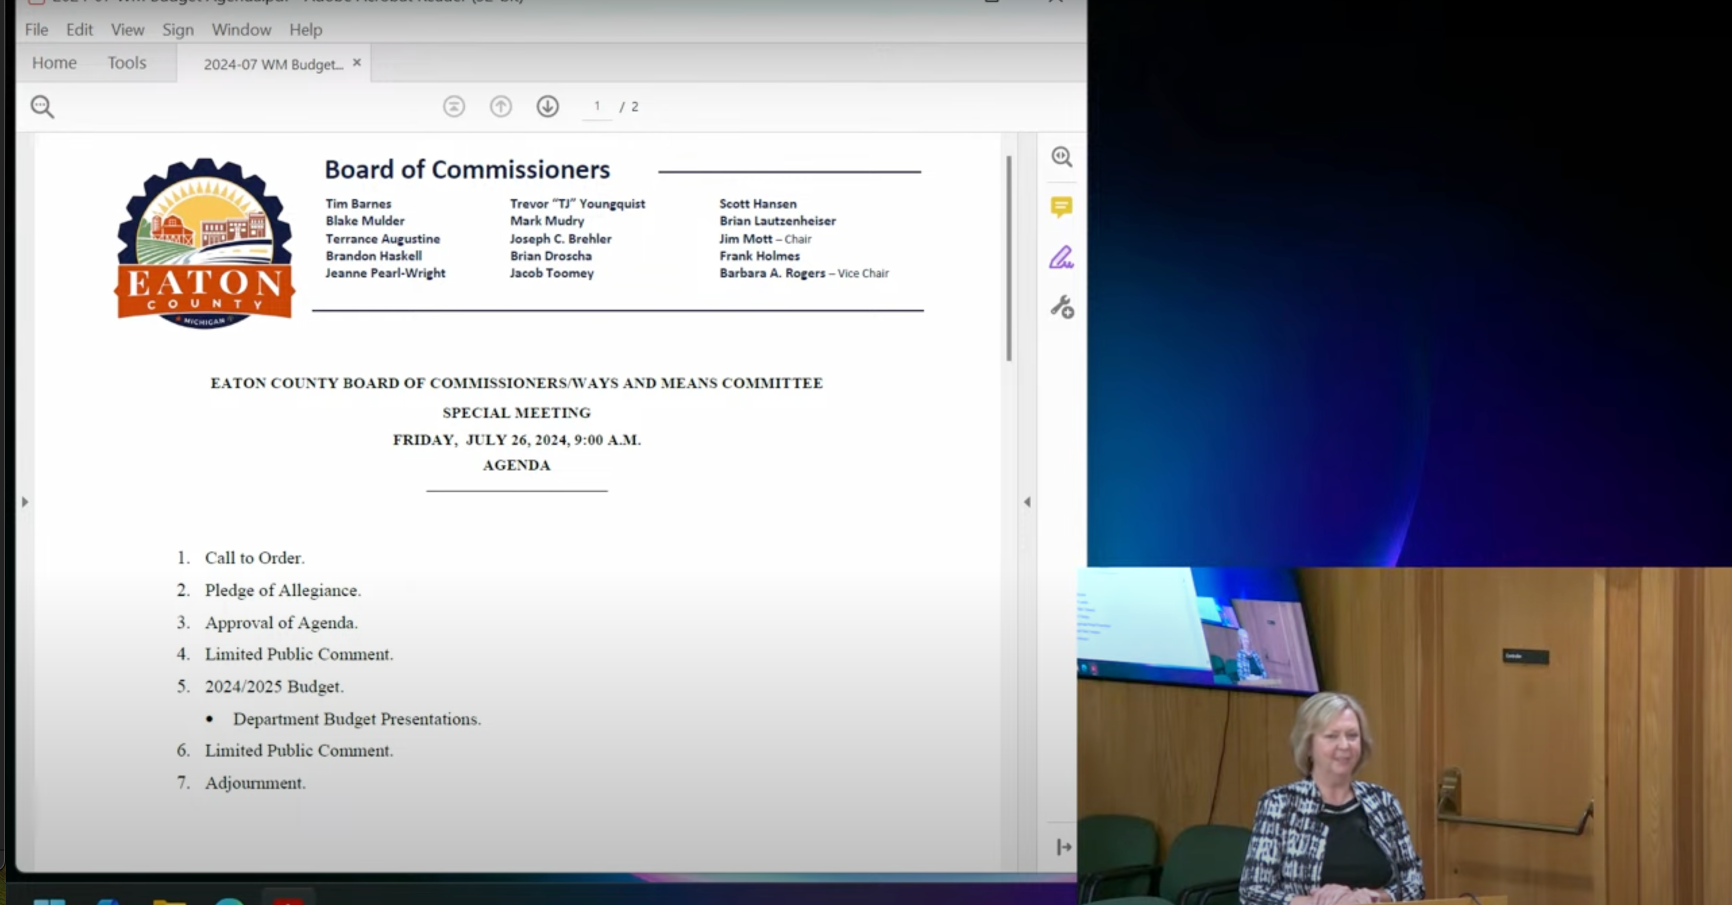Click the scroll mode toolbar icon
1732x905 pixels.
454,106
